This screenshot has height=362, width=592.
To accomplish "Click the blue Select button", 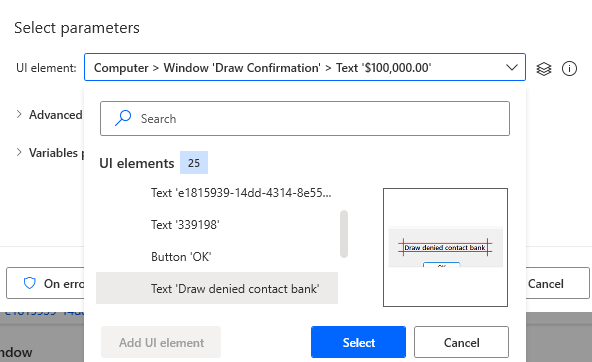I will 358,342.
